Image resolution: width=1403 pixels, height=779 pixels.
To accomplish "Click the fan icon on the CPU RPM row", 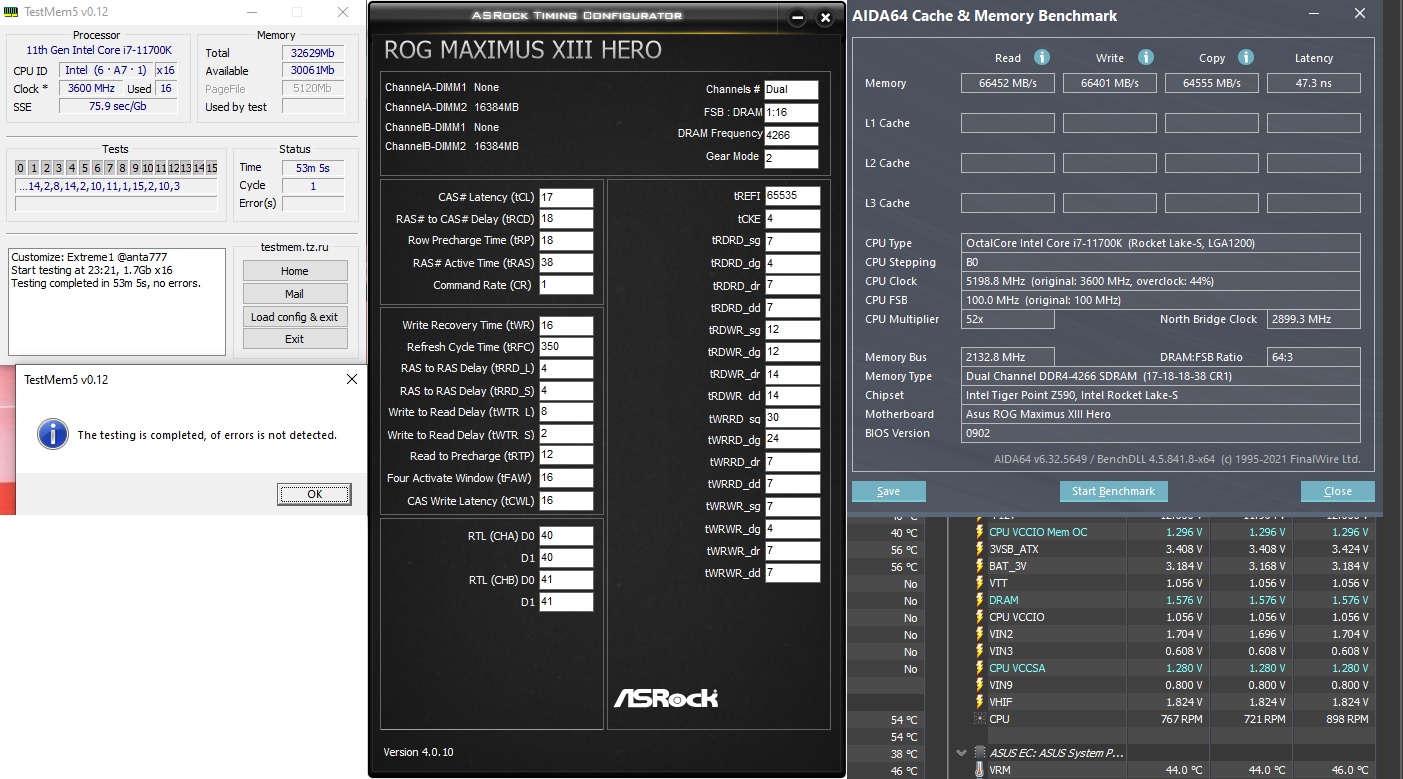I will tap(979, 719).
